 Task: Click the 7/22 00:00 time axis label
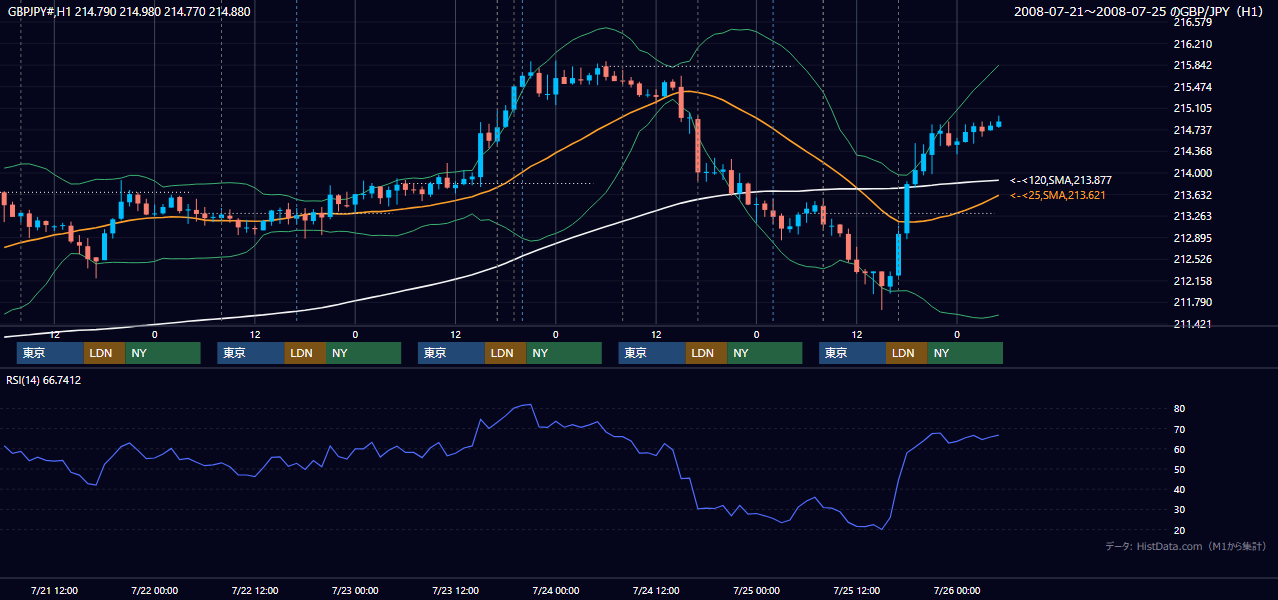pos(155,590)
